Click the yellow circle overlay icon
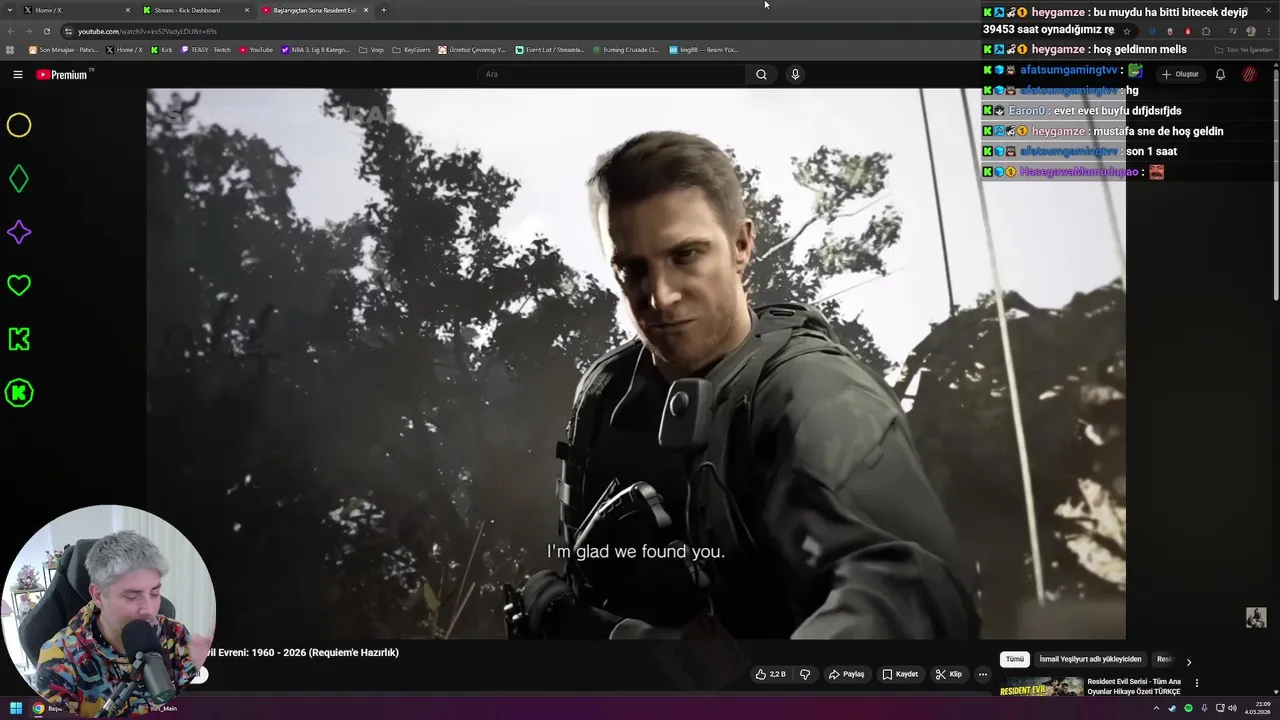Viewport: 1280px width, 720px height. click(19, 125)
